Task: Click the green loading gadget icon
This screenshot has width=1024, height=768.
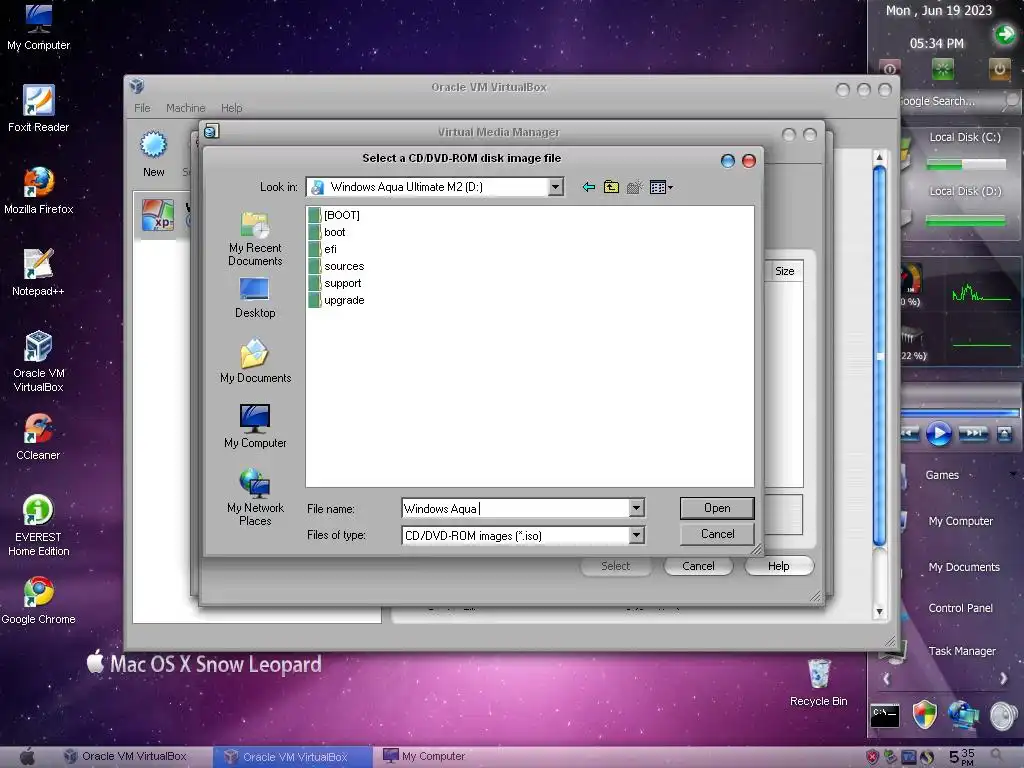Action: pos(942,69)
